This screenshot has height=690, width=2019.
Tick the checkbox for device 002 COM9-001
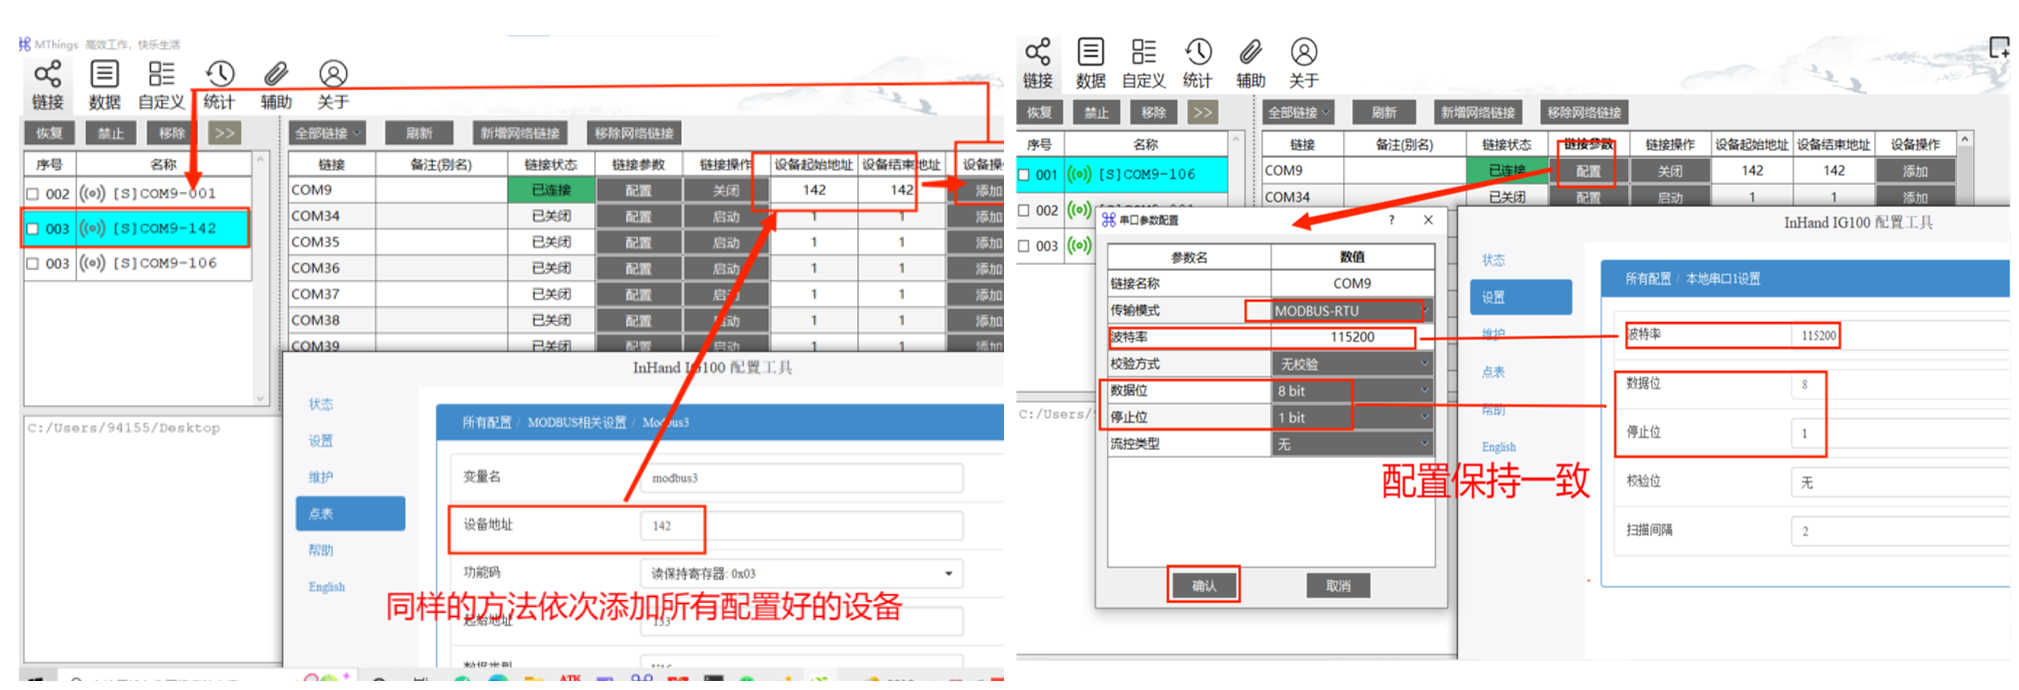[x=33, y=194]
